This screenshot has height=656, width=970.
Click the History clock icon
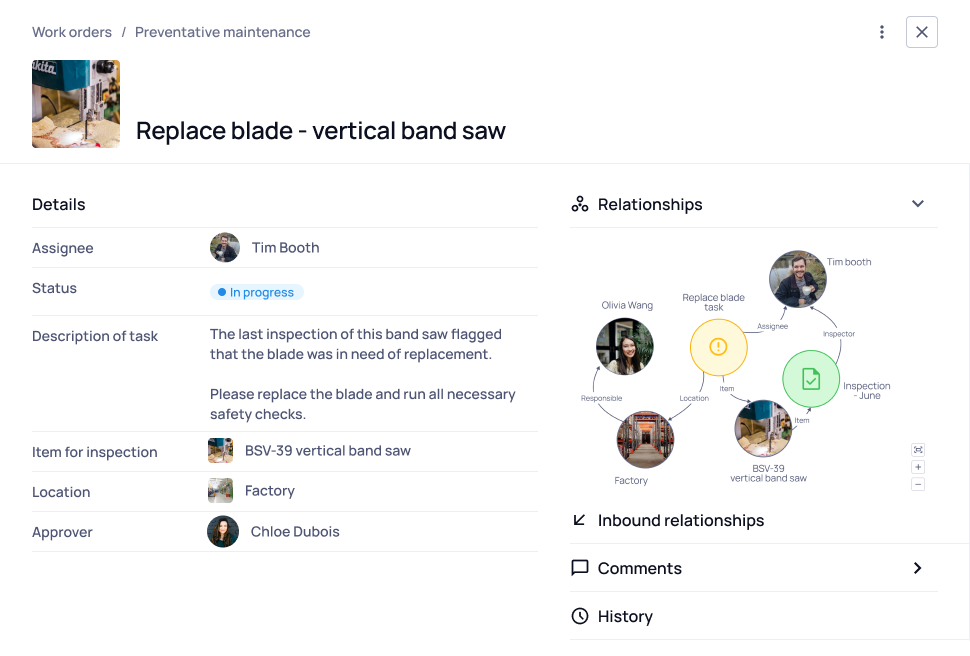pyautogui.click(x=580, y=616)
